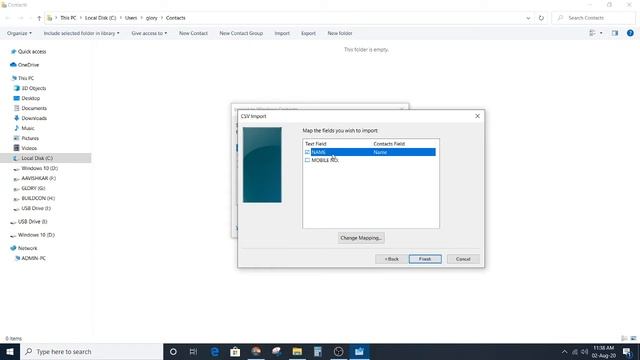The image size is (640, 360).
Task: Open Microsoft Store from taskbar
Action: point(235,351)
